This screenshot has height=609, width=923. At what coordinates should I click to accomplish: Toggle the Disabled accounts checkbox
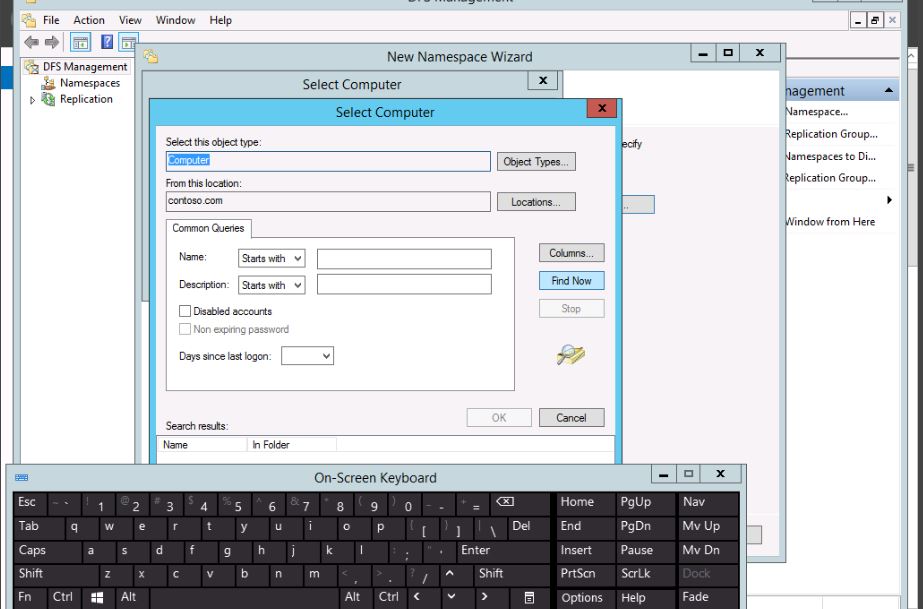[x=185, y=311]
